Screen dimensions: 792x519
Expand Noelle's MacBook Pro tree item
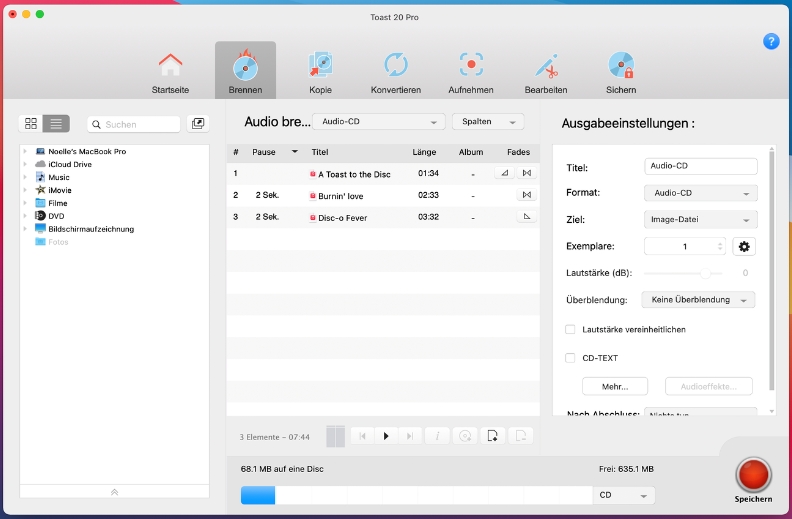point(25,151)
